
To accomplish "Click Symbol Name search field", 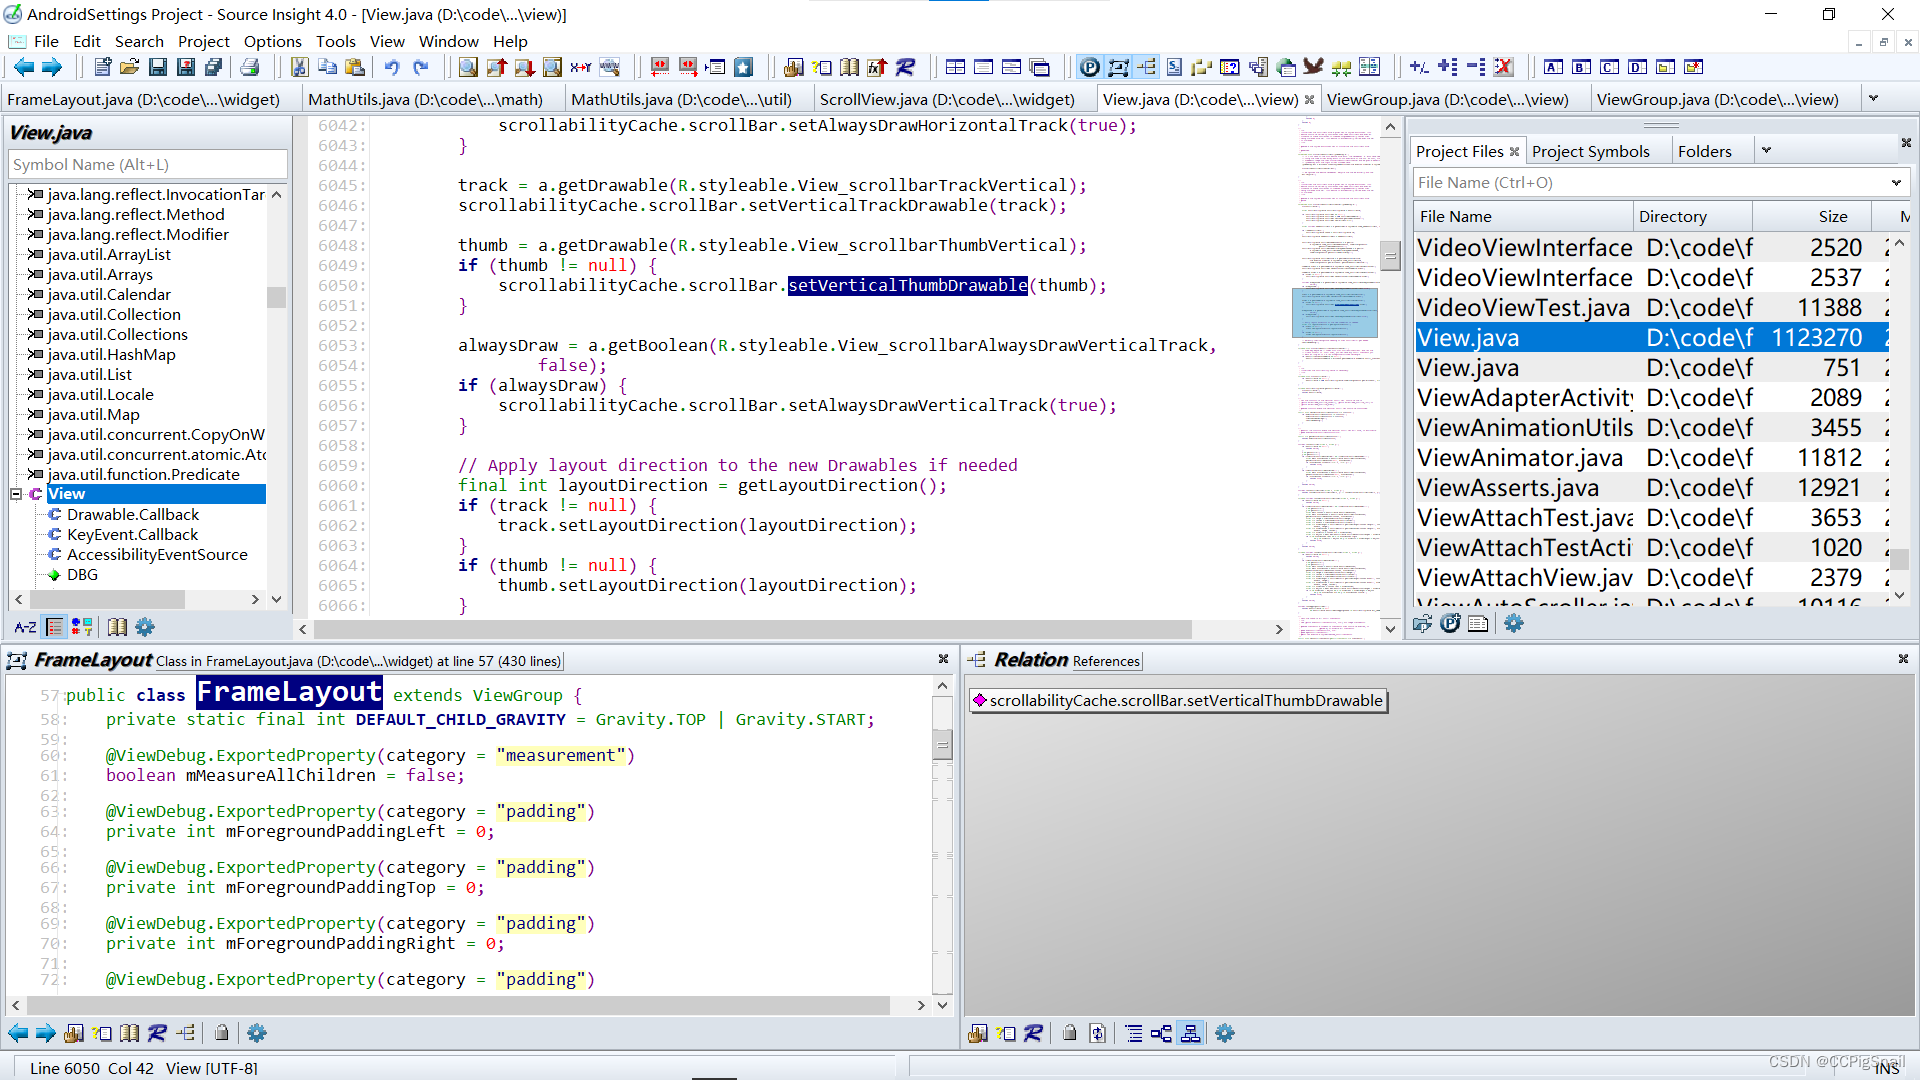I will click(148, 164).
